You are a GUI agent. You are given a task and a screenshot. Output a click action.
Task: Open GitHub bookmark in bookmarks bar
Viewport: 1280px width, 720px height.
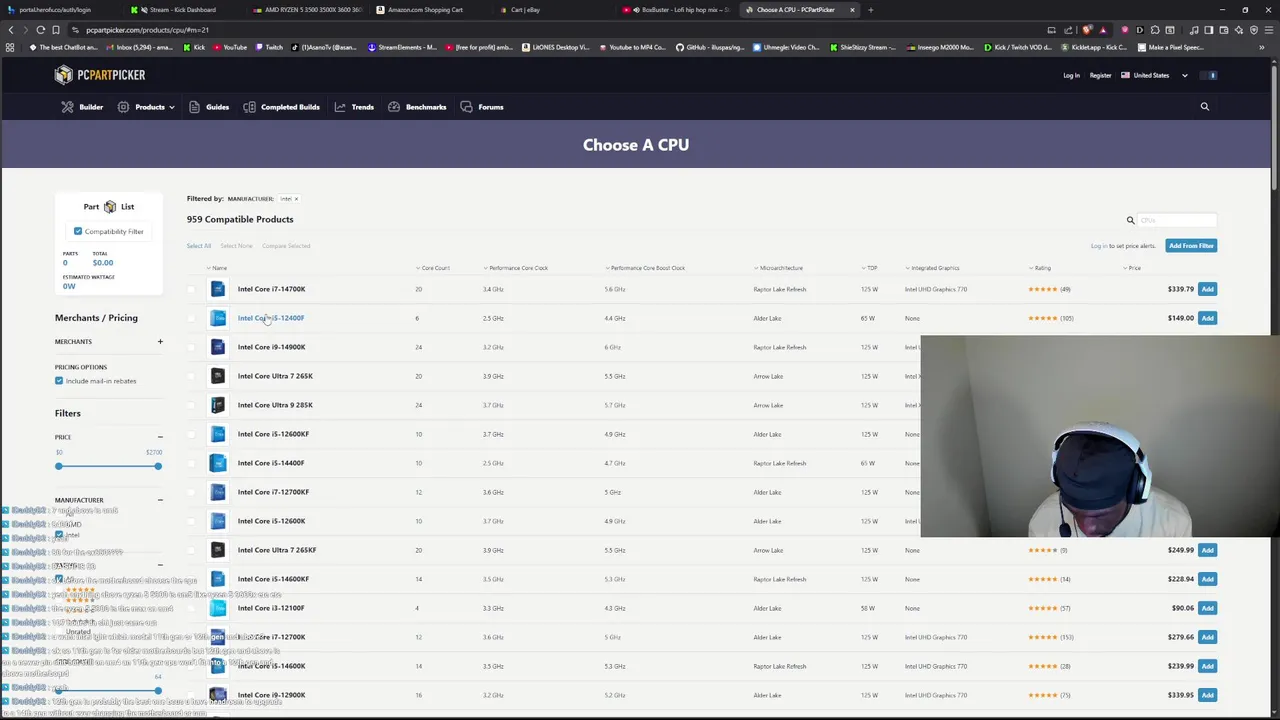[x=710, y=47]
